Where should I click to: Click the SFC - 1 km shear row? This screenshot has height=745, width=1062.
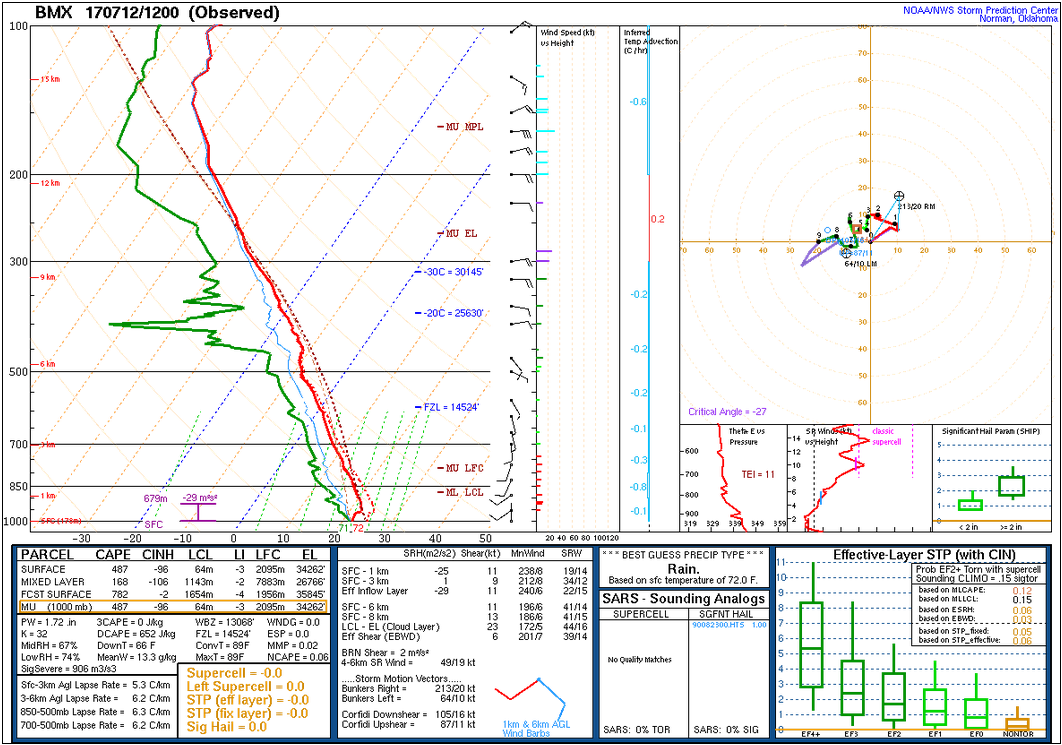point(465,571)
